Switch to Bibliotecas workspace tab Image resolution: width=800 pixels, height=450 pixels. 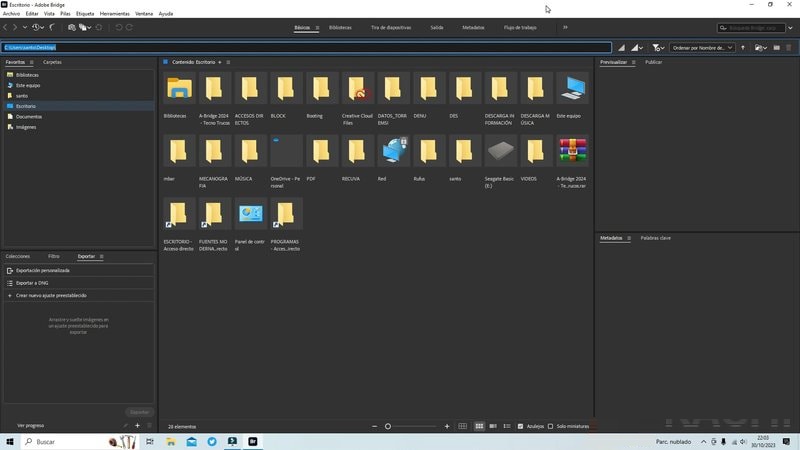[340, 28]
